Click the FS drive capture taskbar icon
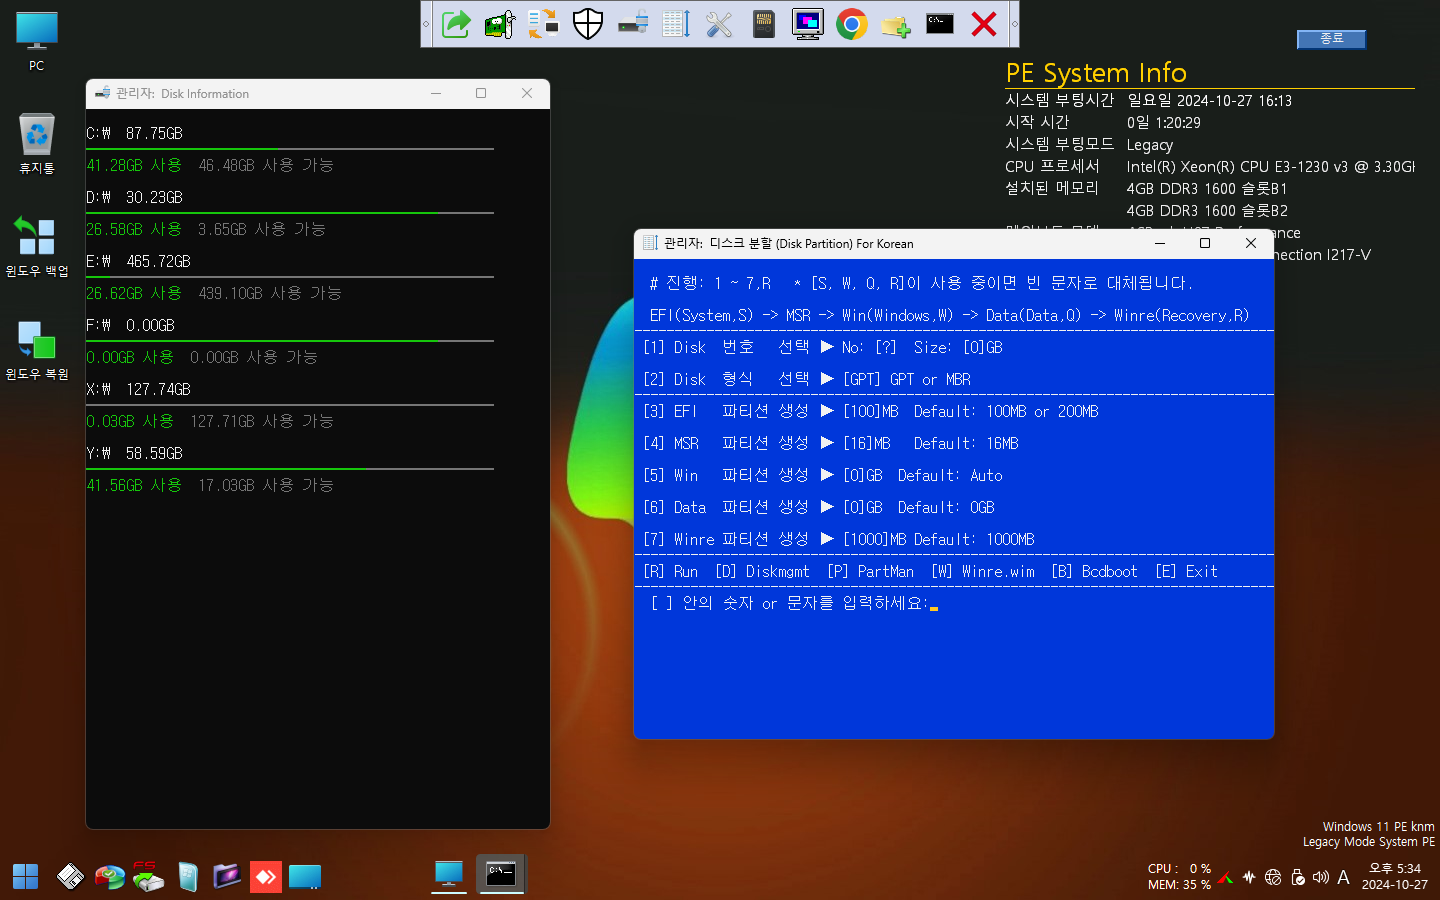This screenshot has width=1440, height=900. tap(148, 877)
